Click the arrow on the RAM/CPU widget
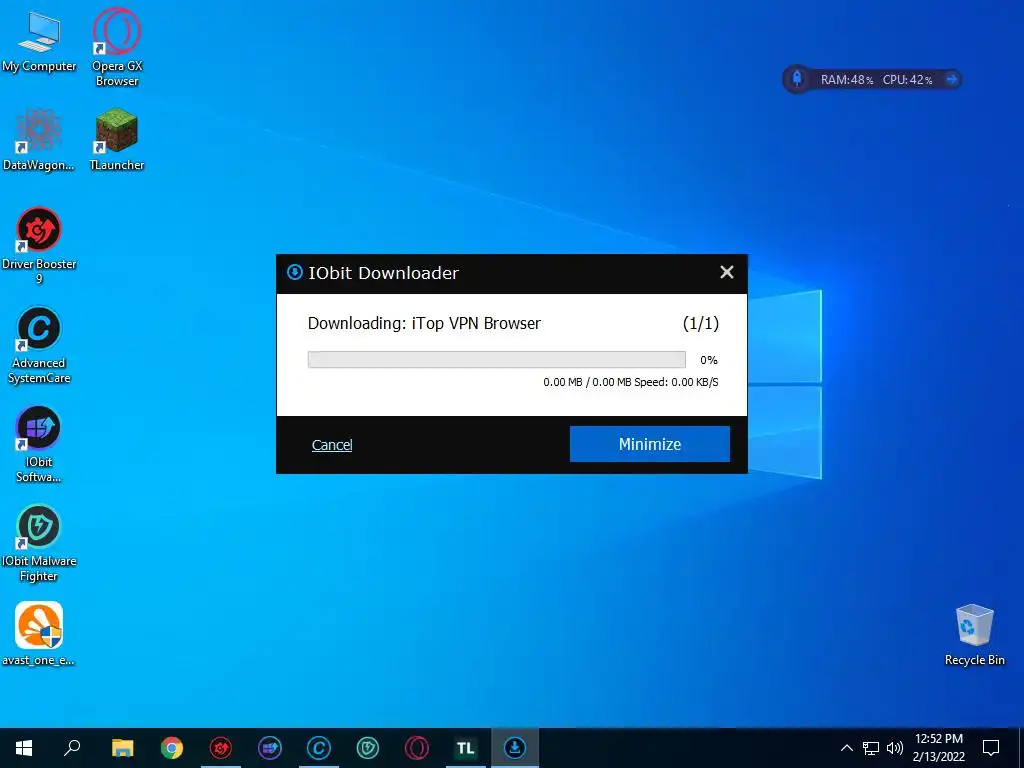The image size is (1024, 768). coord(952,80)
